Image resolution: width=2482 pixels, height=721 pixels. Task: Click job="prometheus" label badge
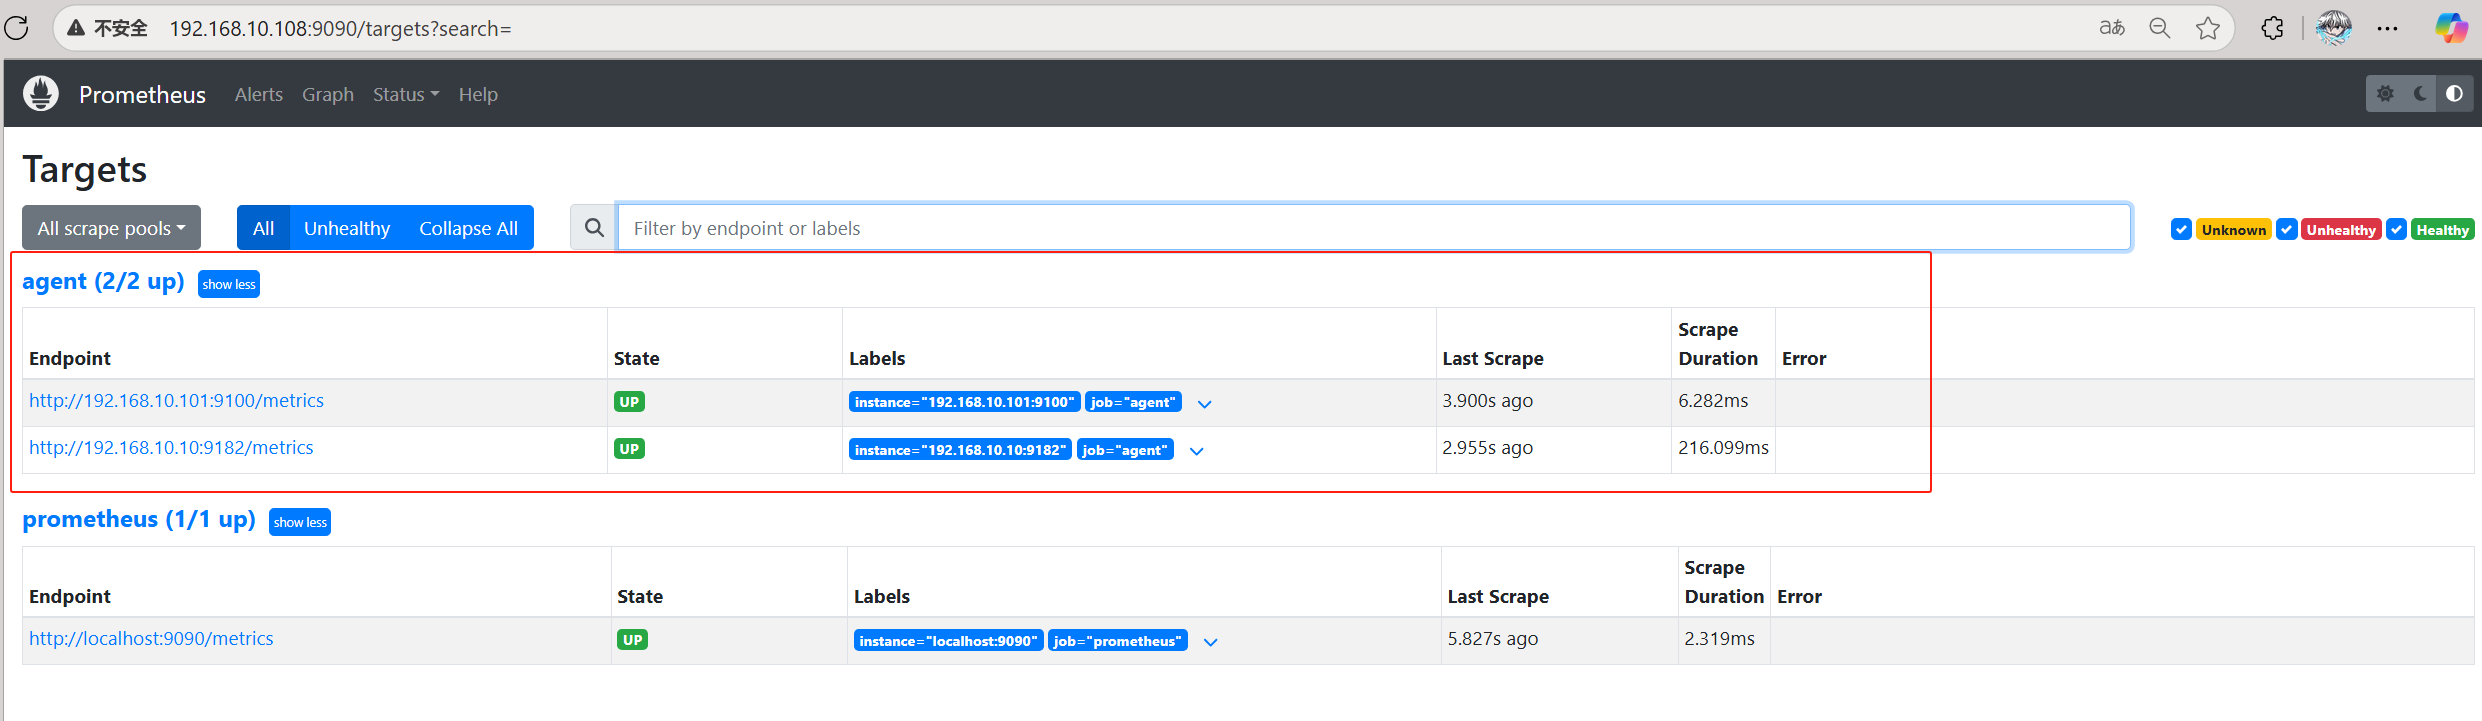tap(1117, 641)
